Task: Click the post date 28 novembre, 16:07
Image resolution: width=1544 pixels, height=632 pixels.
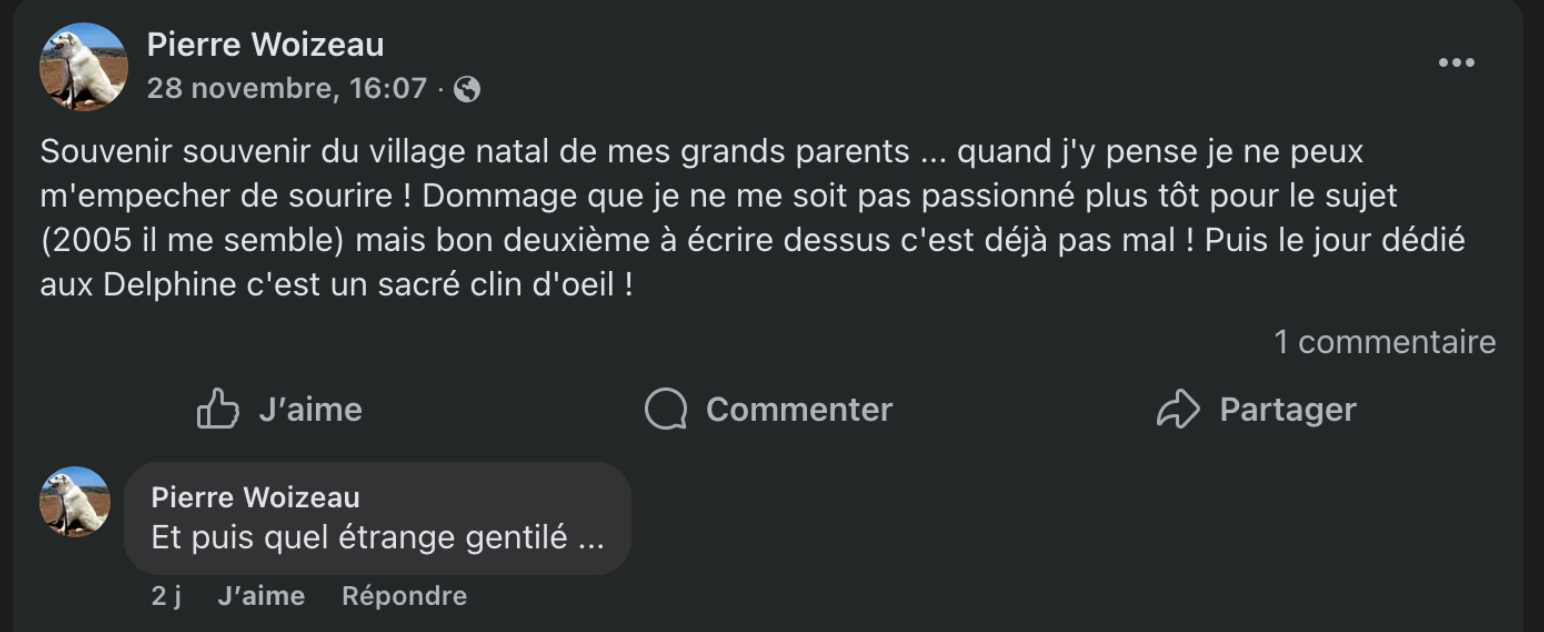Action: 287,89
